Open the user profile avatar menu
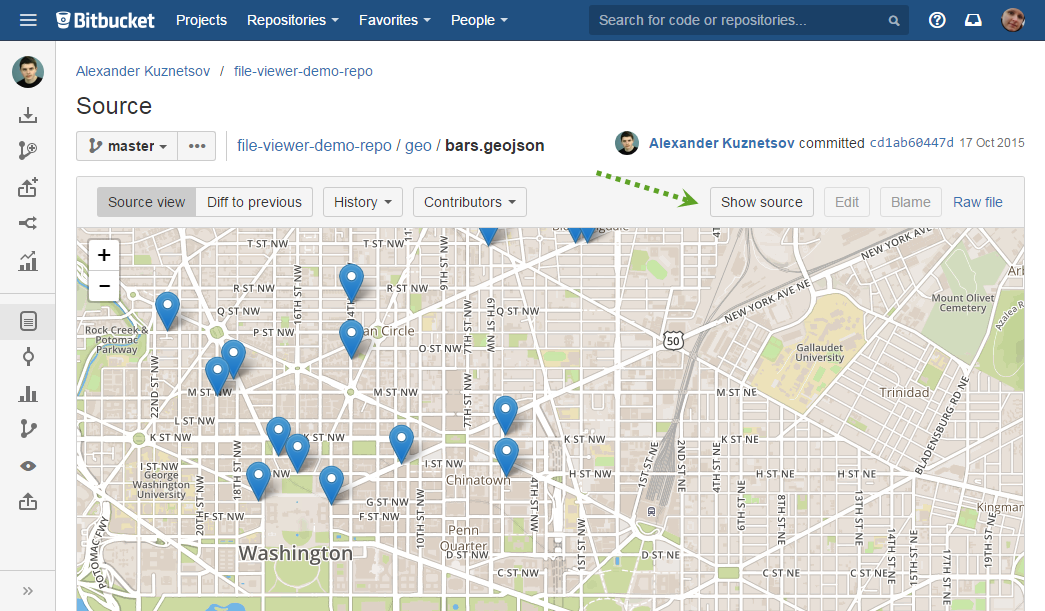The image size is (1045, 611). tap(1013, 20)
